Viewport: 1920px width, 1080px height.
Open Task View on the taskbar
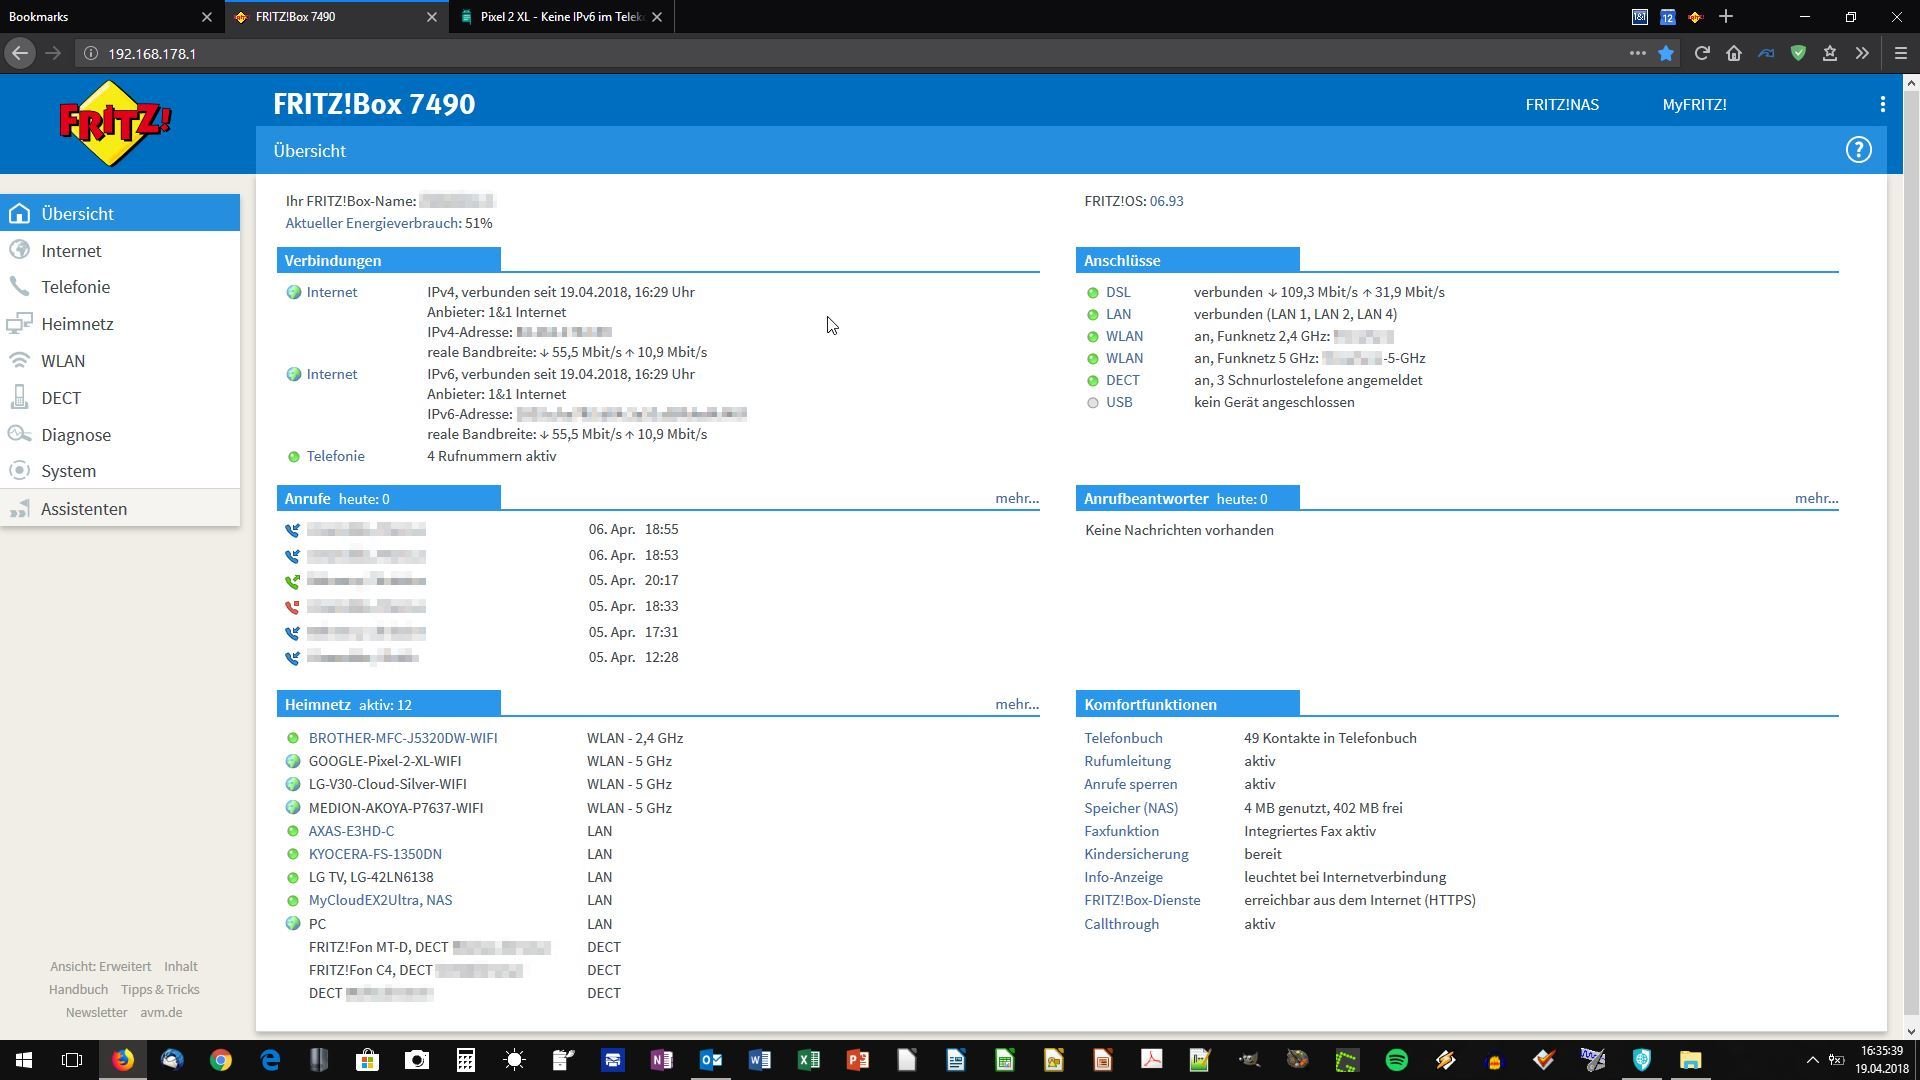coord(72,1060)
